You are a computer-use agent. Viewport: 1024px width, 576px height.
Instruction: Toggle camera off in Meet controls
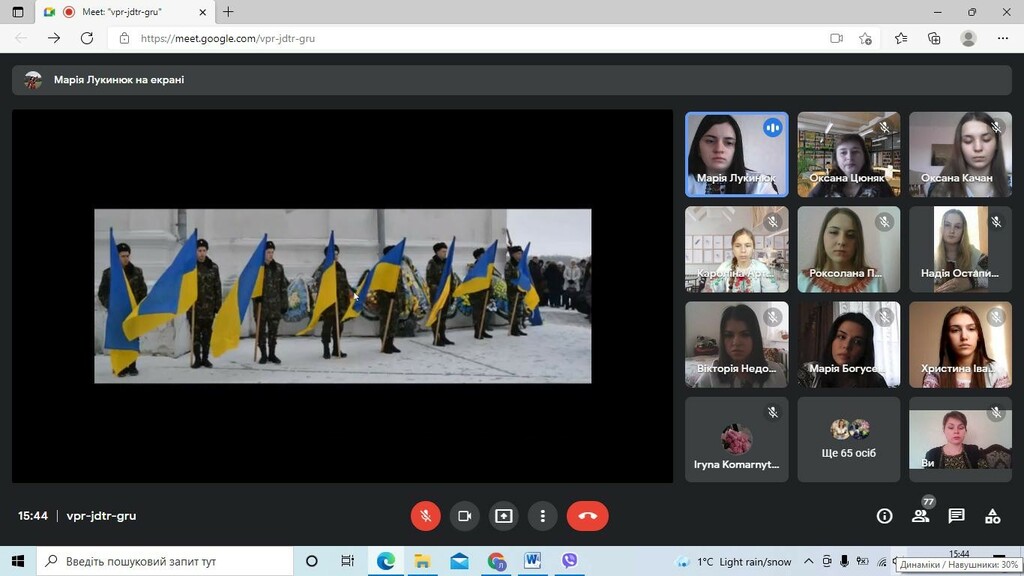click(464, 516)
